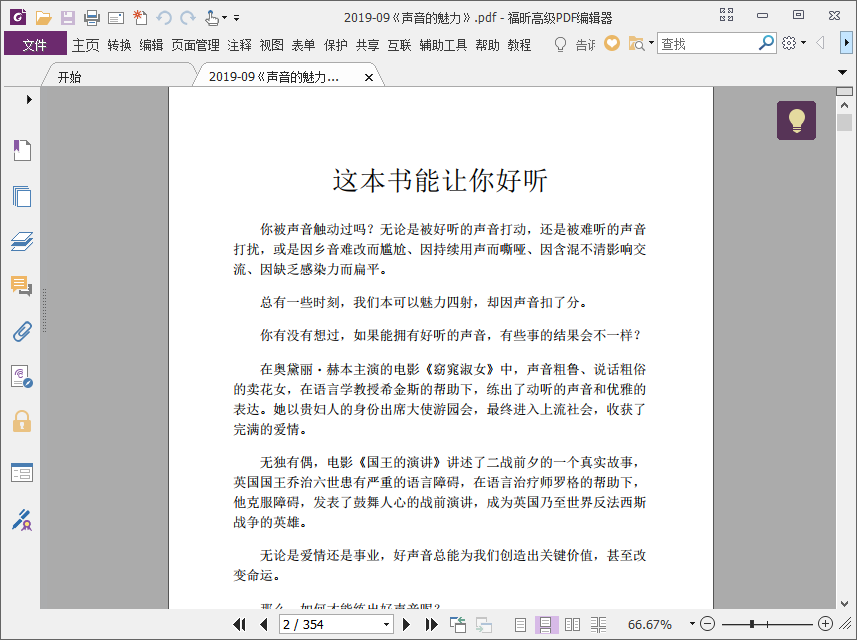Select continuous facing view mode
Viewport: 857px width, 640px height.
tap(598, 624)
